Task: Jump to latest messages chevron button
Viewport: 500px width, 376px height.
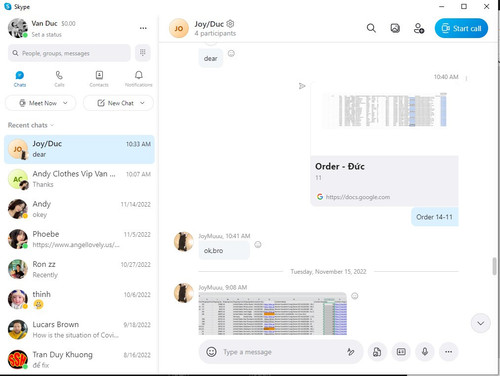Action: point(480,323)
